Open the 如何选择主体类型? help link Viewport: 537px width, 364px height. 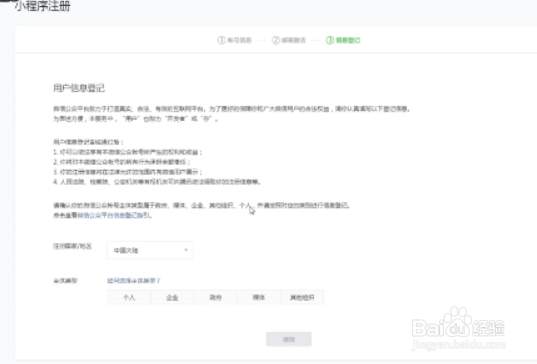click(x=134, y=280)
